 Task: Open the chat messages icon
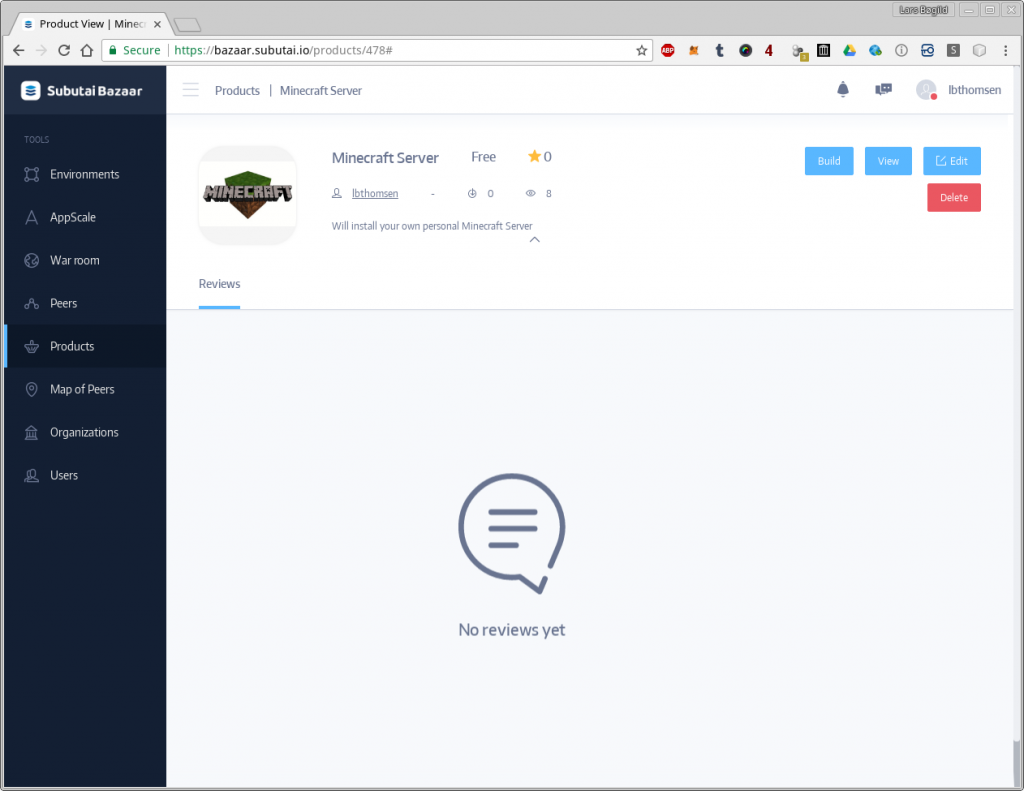884,89
